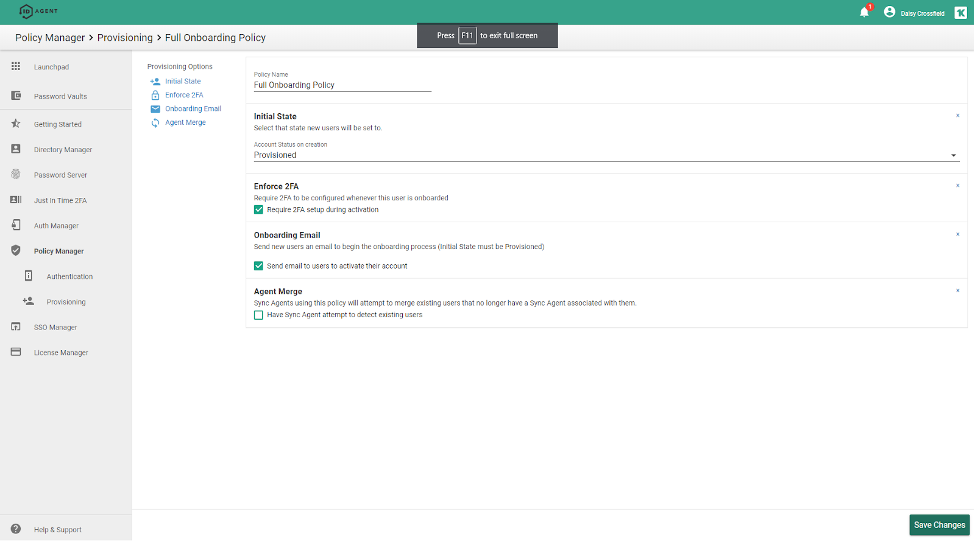
Task: Click the Policy Manager shield icon
Action: pos(16,250)
